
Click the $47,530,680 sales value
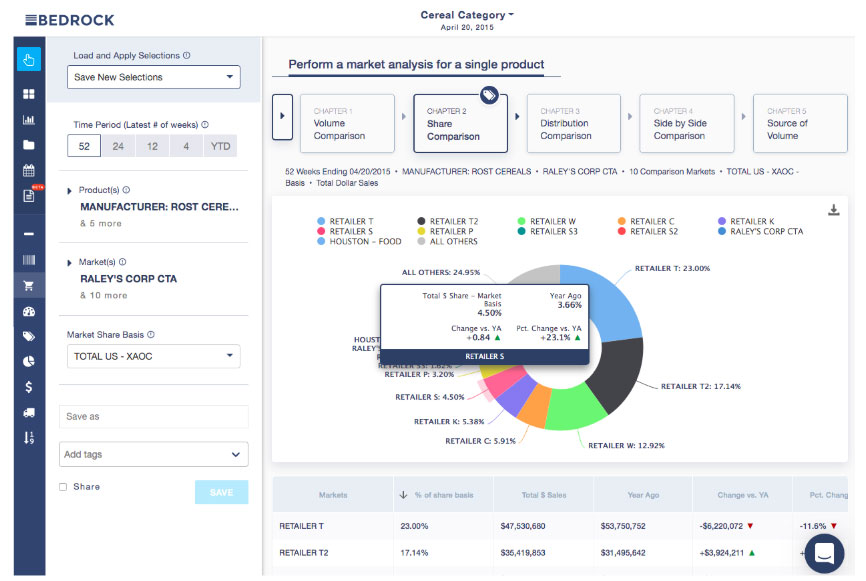coord(523,526)
